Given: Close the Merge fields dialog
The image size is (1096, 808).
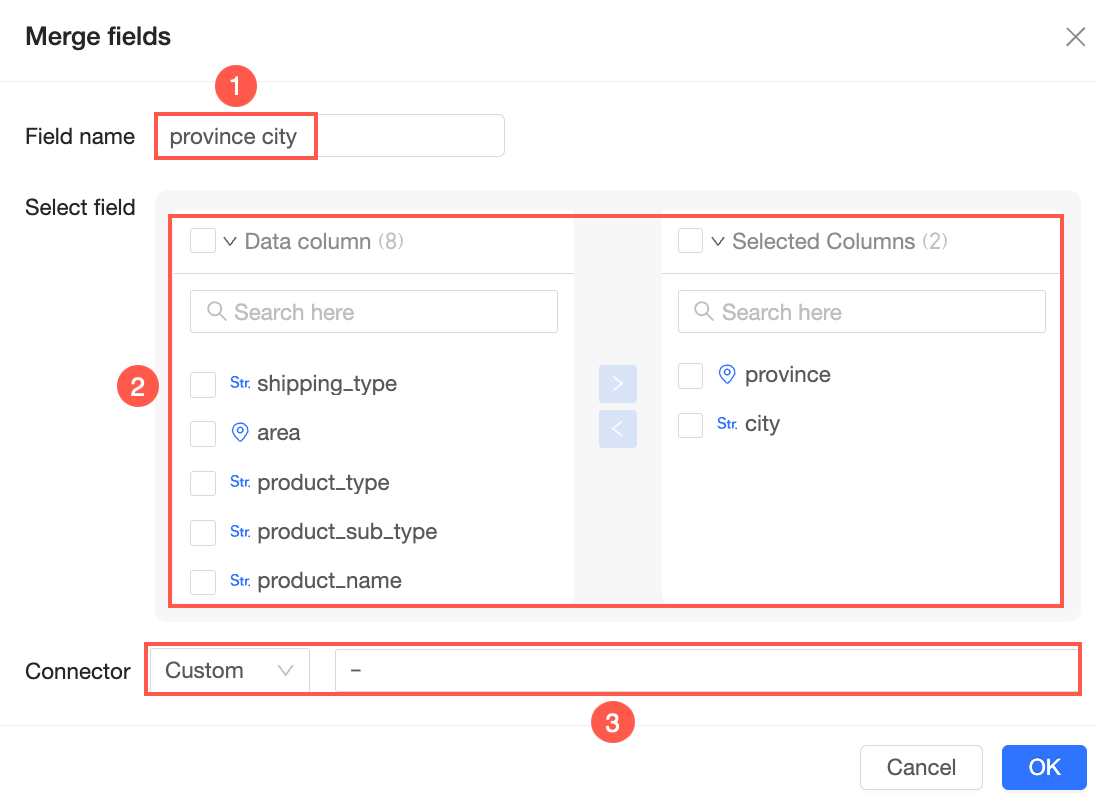Looking at the screenshot, I should [1075, 37].
